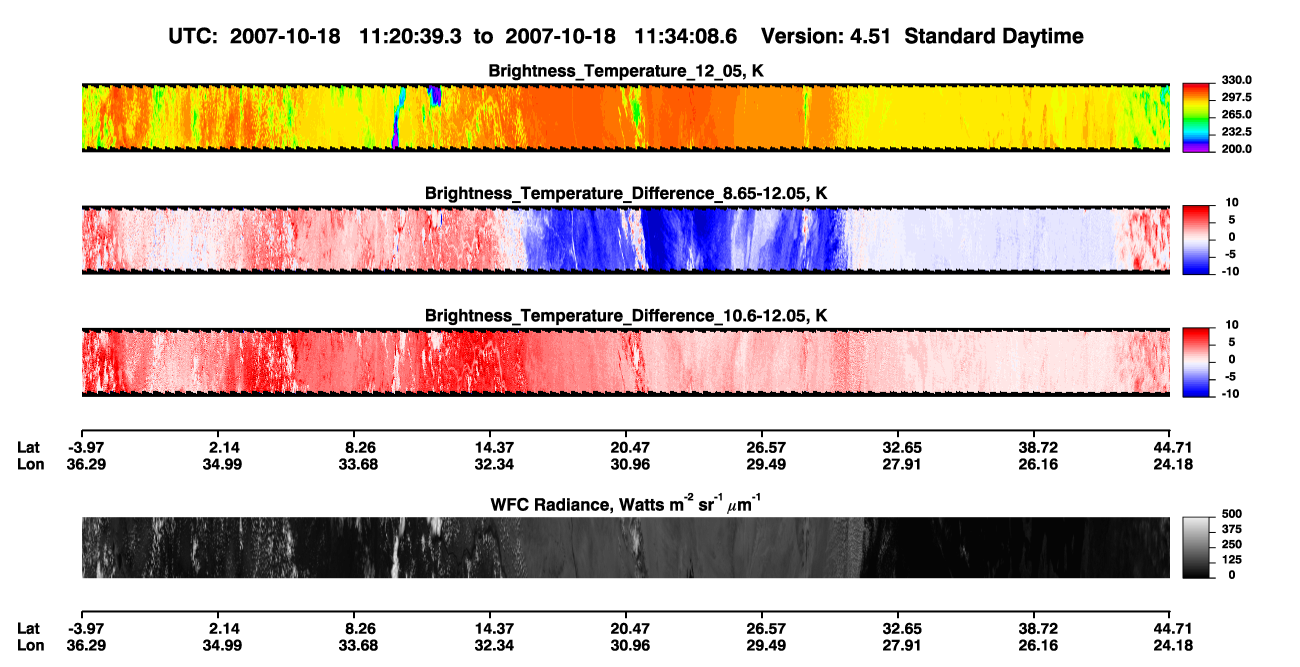Click the Brightness_Temperature_Difference_8.65-12.05 panel title
Screen dimensions: 1300x667
click(626, 193)
